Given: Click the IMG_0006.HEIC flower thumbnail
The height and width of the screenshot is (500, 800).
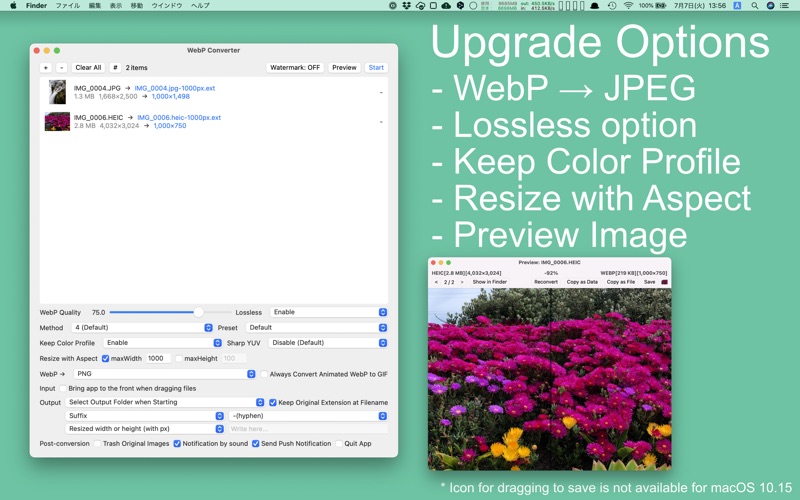Looking at the screenshot, I should coord(57,121).
